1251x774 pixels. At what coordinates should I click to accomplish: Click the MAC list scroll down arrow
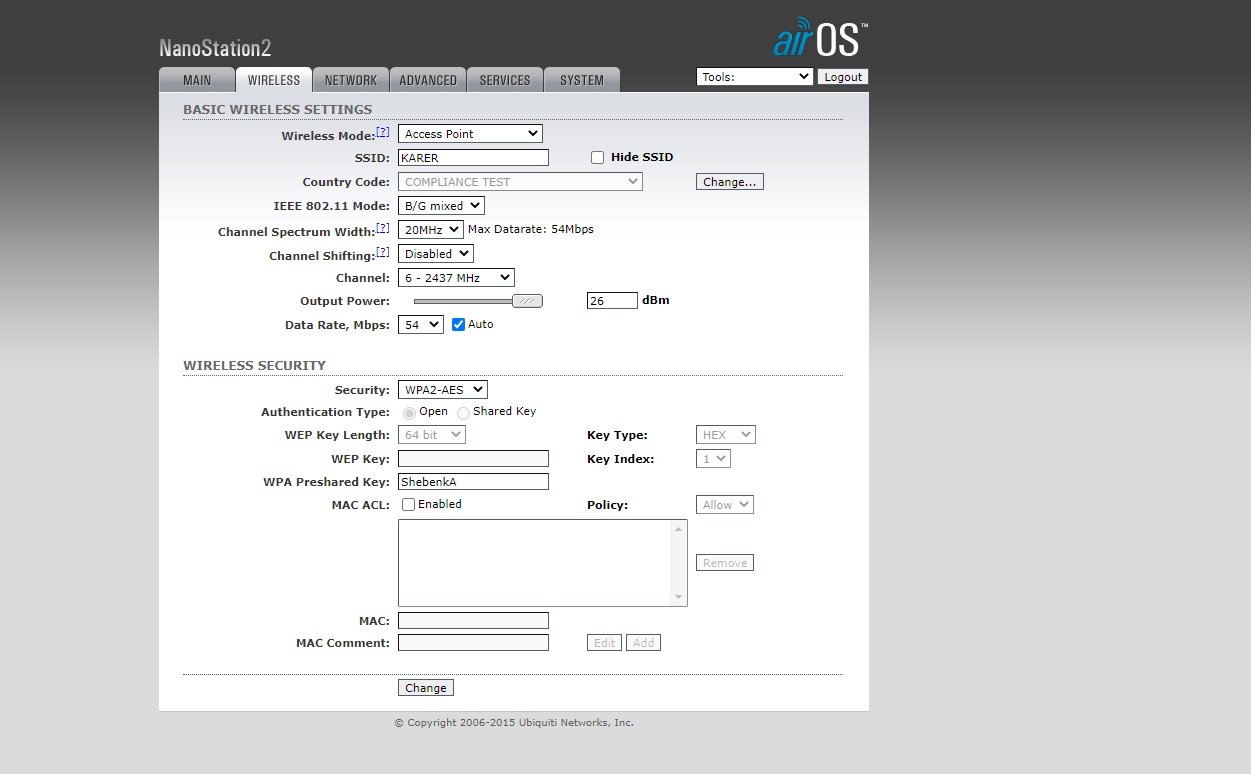680,597
